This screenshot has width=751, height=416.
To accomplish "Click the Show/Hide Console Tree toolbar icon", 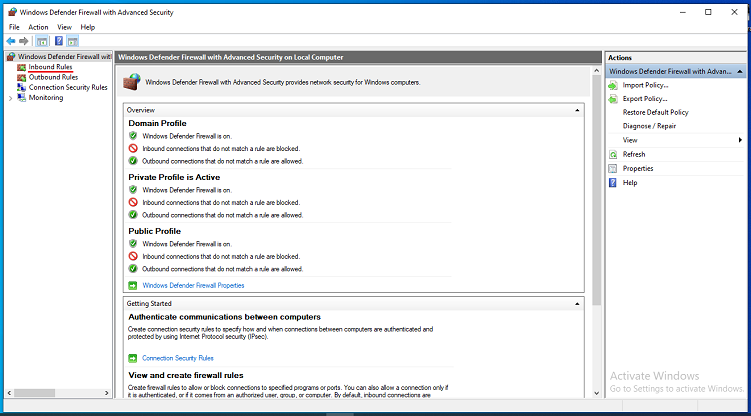I will coord(42,41).
